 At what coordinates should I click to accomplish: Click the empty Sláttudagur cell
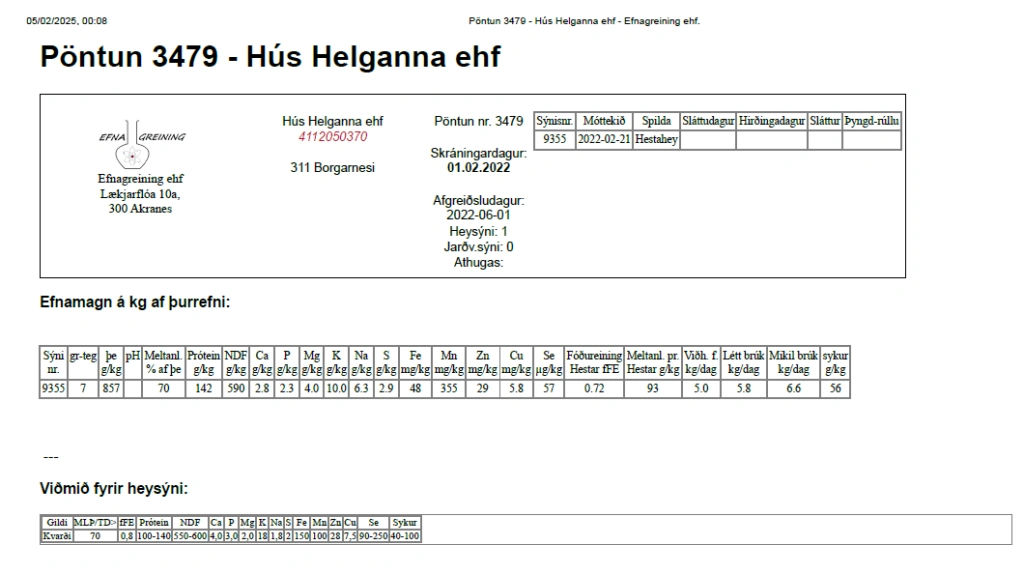(708, 140)
